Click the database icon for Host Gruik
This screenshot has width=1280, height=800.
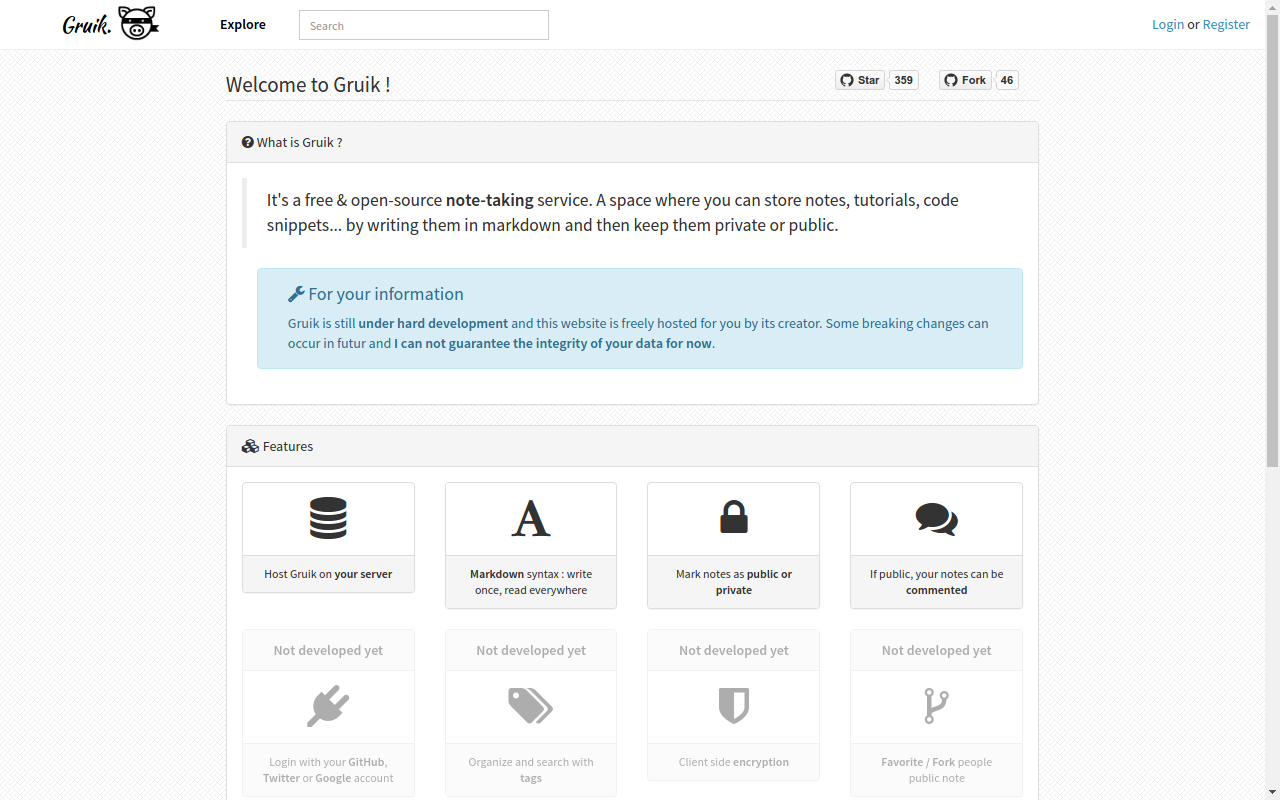point(328,518)
